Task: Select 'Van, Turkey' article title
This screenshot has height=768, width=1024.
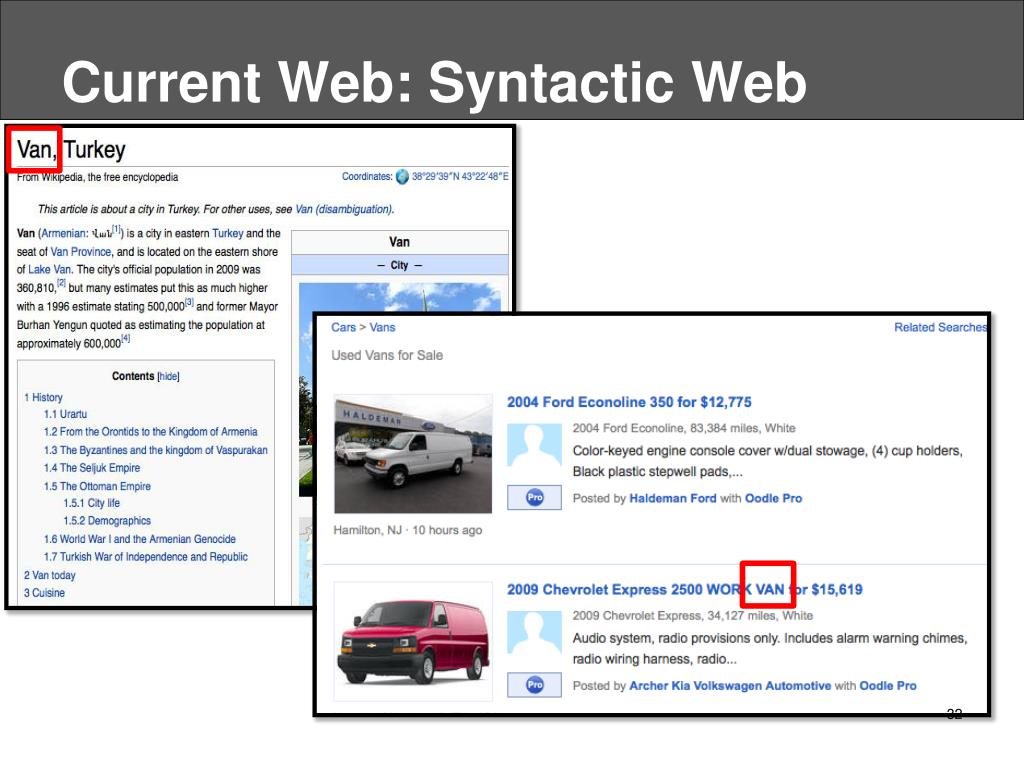Action: click(x=71, y=150)
